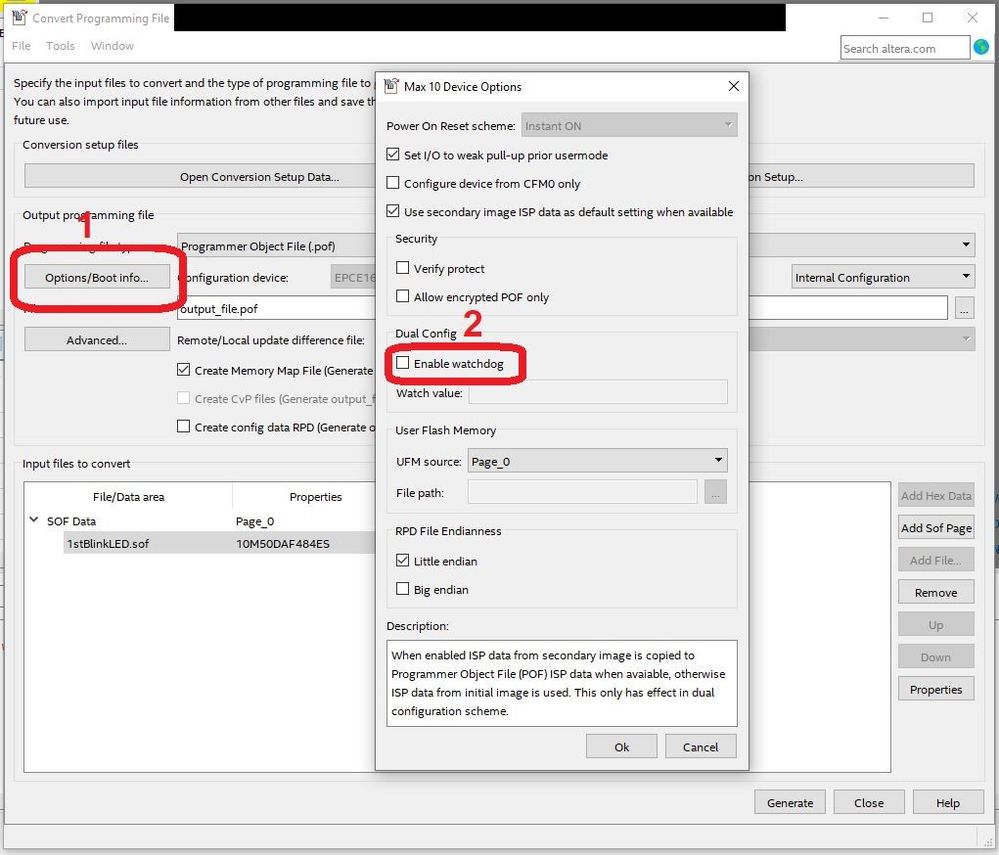Click the Watch value input field

pyautogui.click(x=598, y=392)
